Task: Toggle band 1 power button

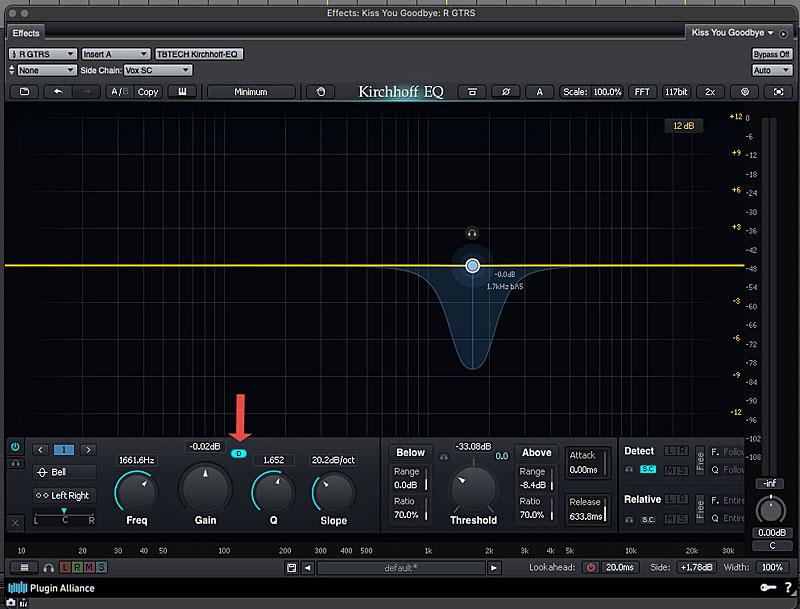Action: pyautogui.click(x=15, y=447)
